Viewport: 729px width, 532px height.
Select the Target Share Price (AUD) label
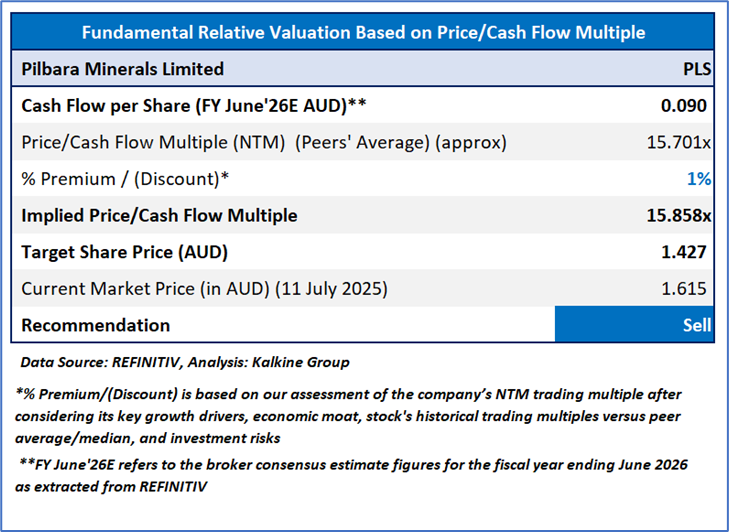(131, 252)
